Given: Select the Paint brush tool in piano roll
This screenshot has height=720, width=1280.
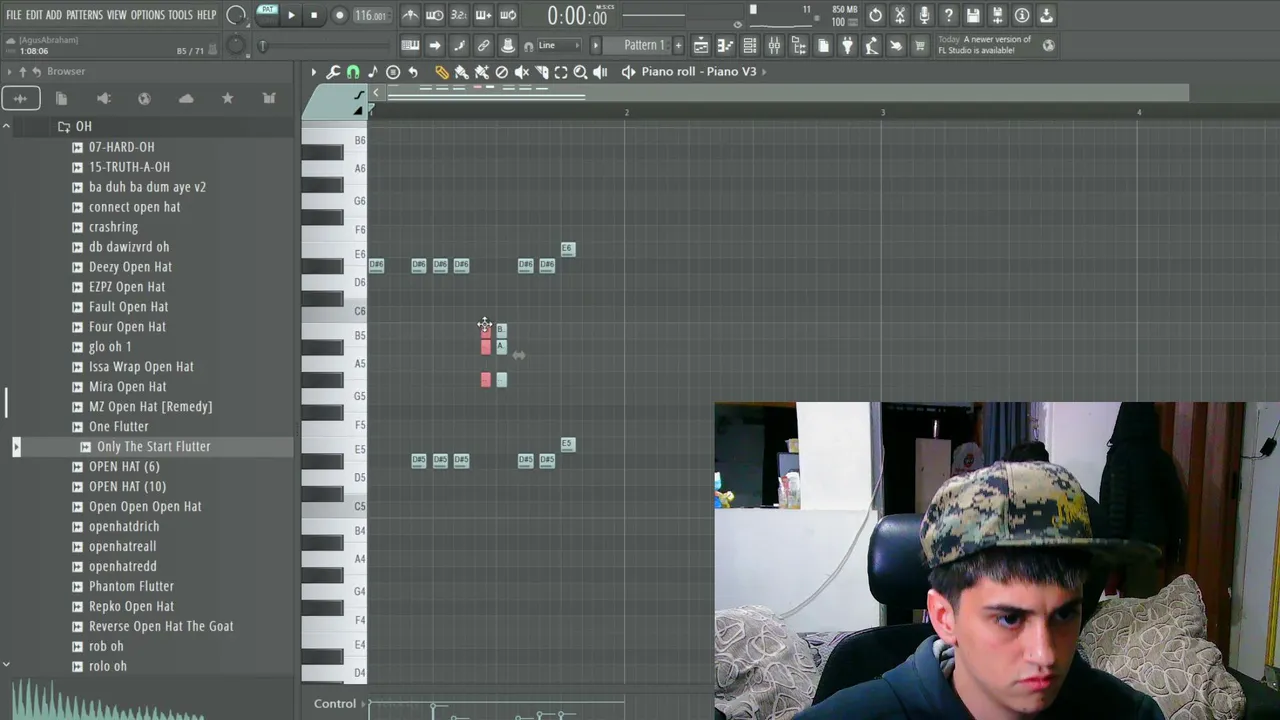Looking at the screenshot, I should [x=461, y=72].
